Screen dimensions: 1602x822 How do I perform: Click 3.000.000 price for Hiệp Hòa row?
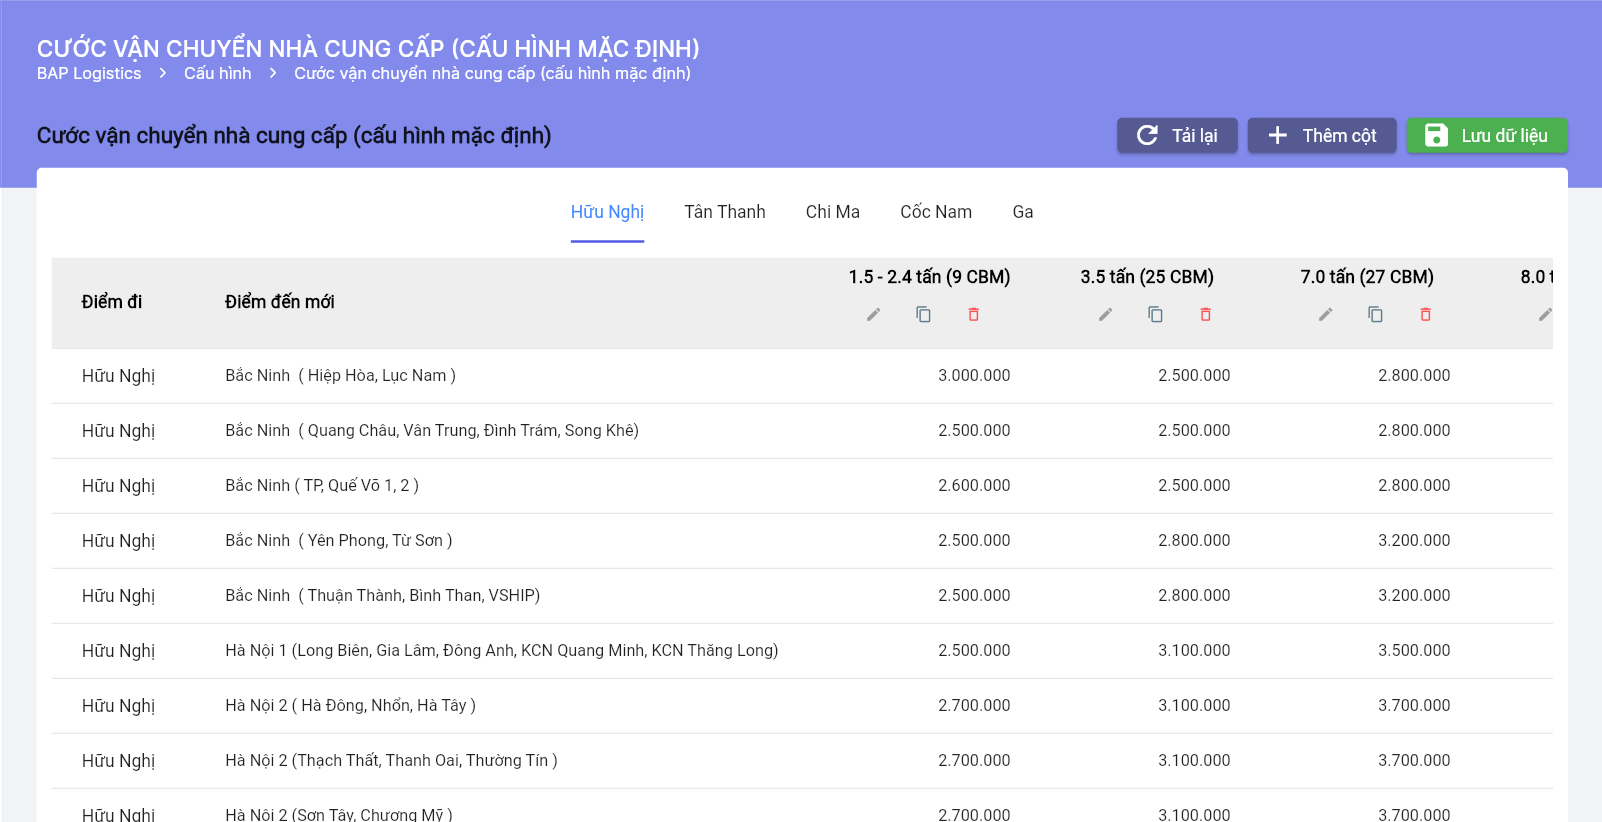pyautogui.click(x=973, y=376)
